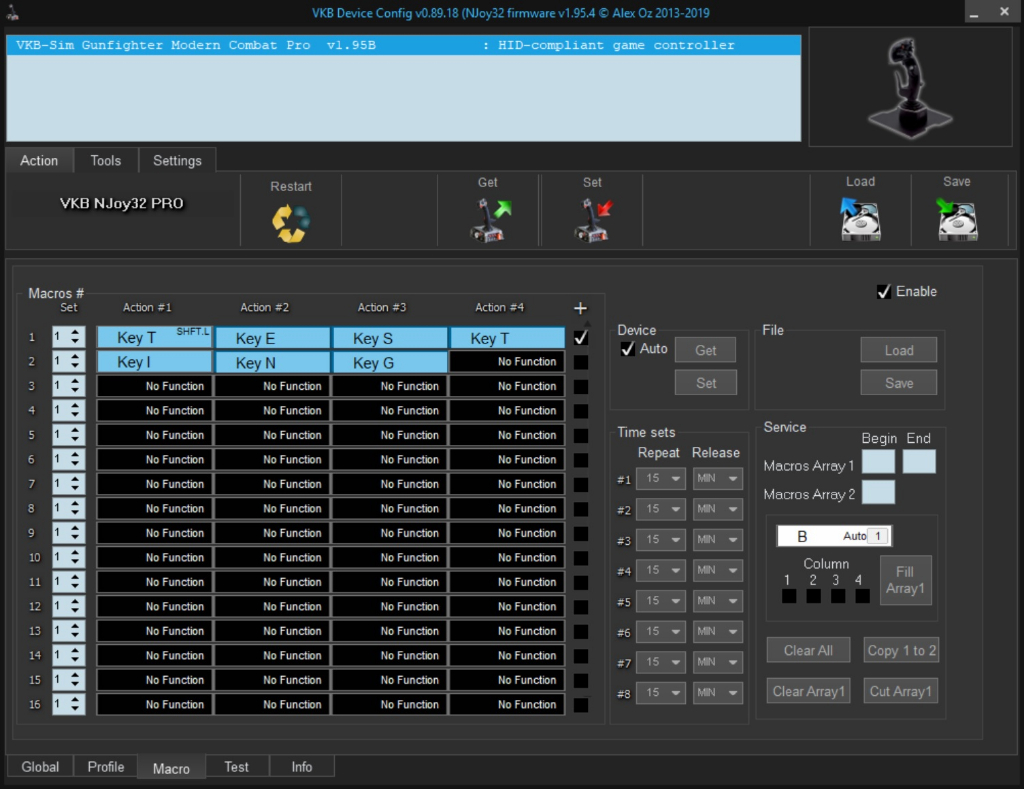The width and height of the screenshot is (1024, 789).
Task: Click the Clear Array1 button
Action: click(808, 691)
